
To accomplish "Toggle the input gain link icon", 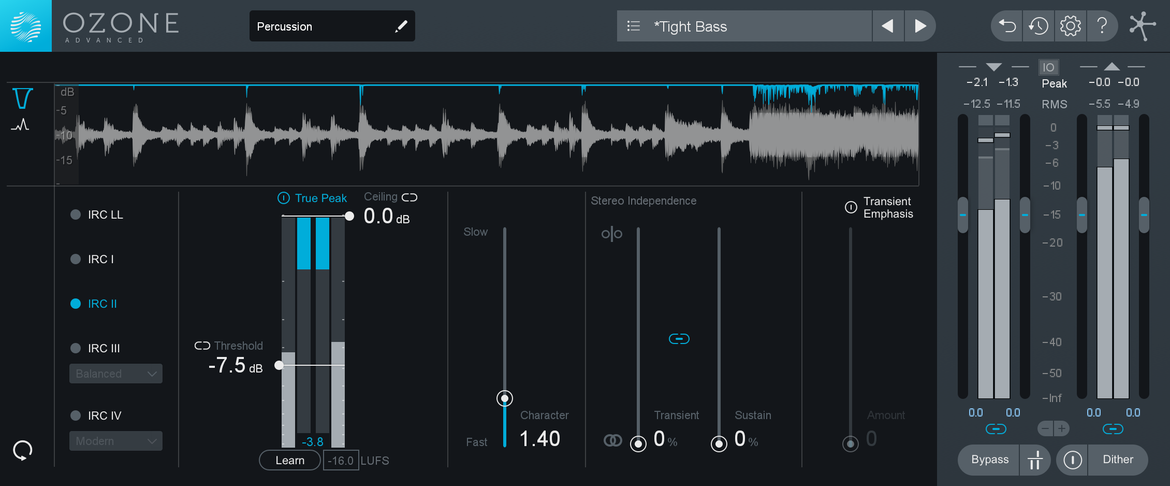I will click(995, 429).
